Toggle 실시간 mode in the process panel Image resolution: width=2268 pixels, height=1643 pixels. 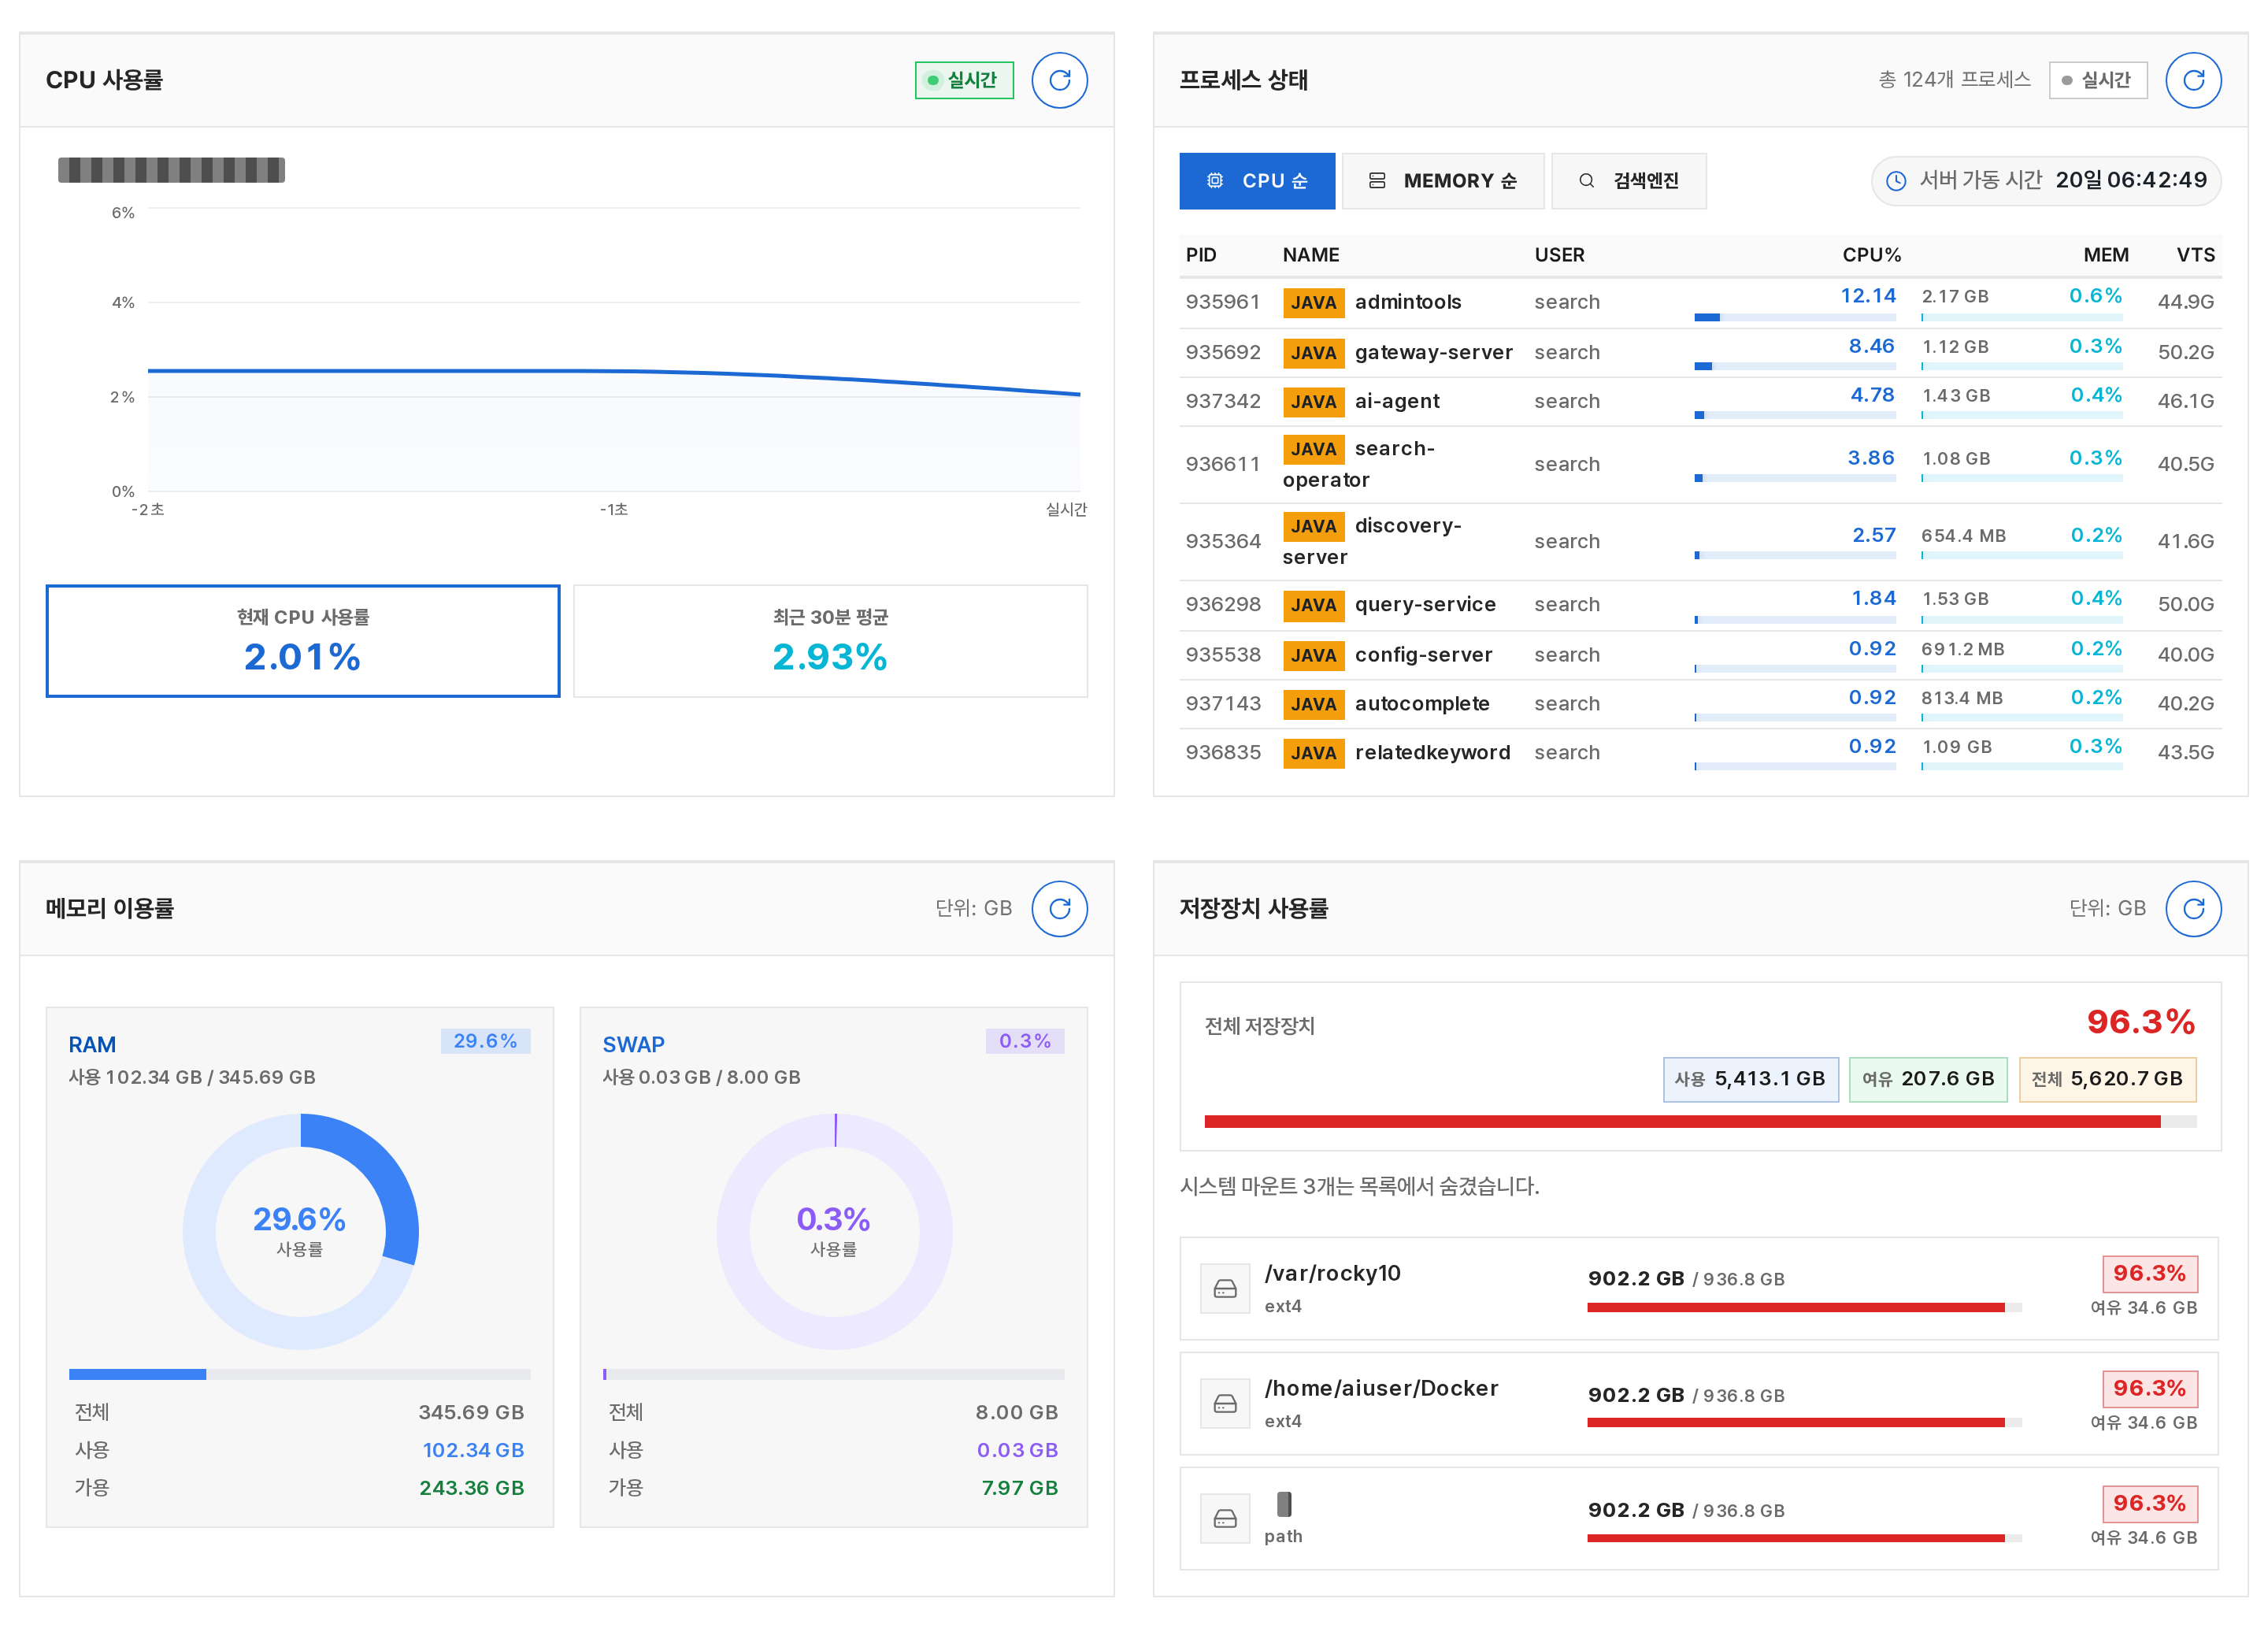[x=2098, y=80]
